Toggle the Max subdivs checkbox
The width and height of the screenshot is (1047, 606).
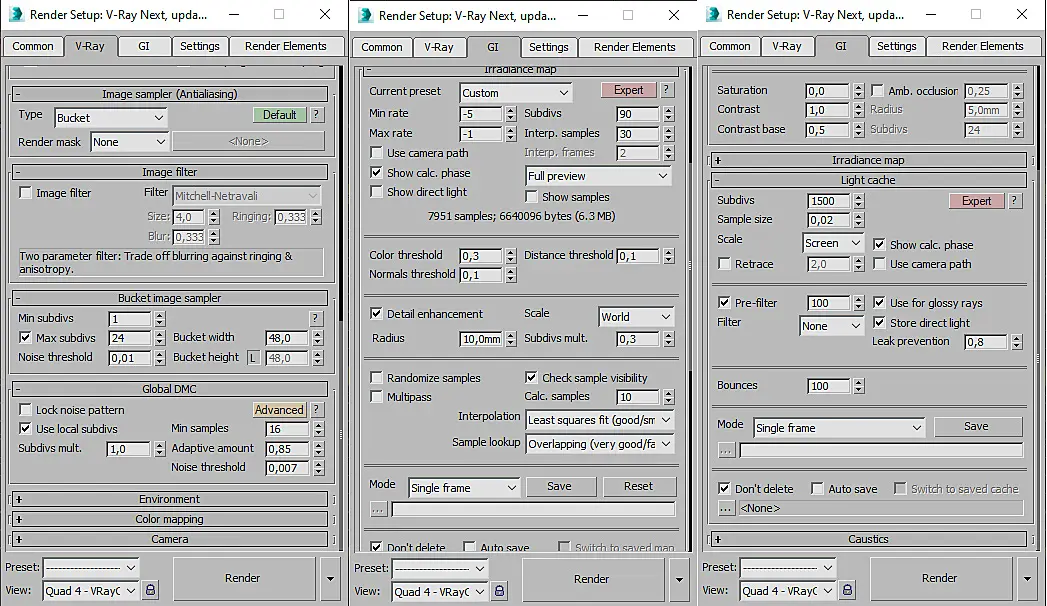pos(25,338)
